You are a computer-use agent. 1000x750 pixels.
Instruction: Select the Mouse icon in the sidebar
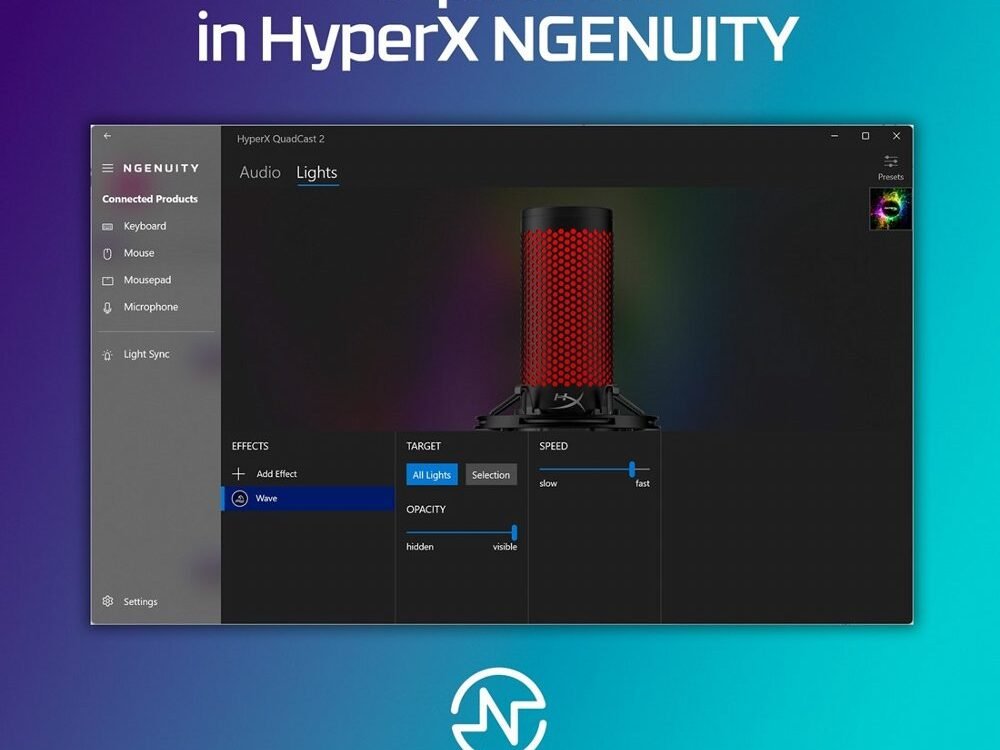tap(108, 254)
